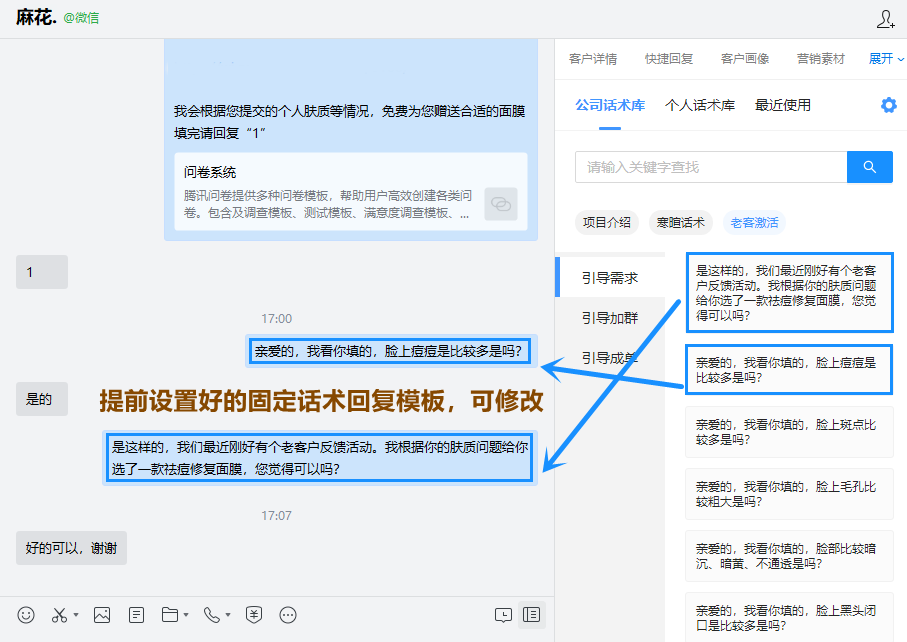Click the yen payment shield icon
Viewport: 907px width, 642px height.
coord(254,615)
